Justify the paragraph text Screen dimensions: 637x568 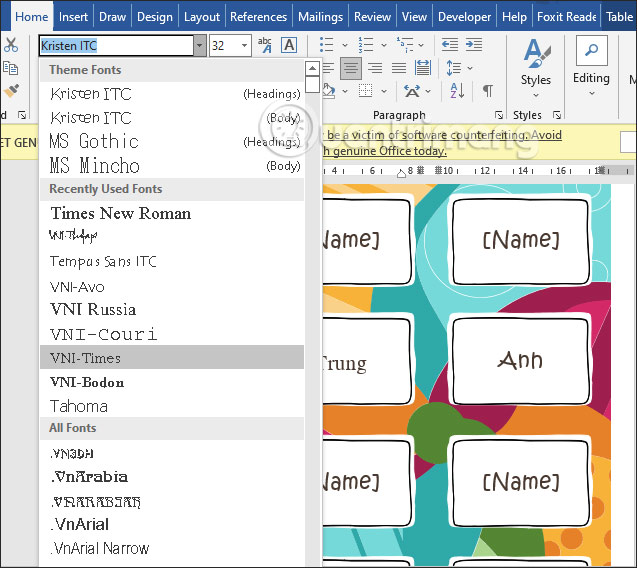(x=399, y=68)
